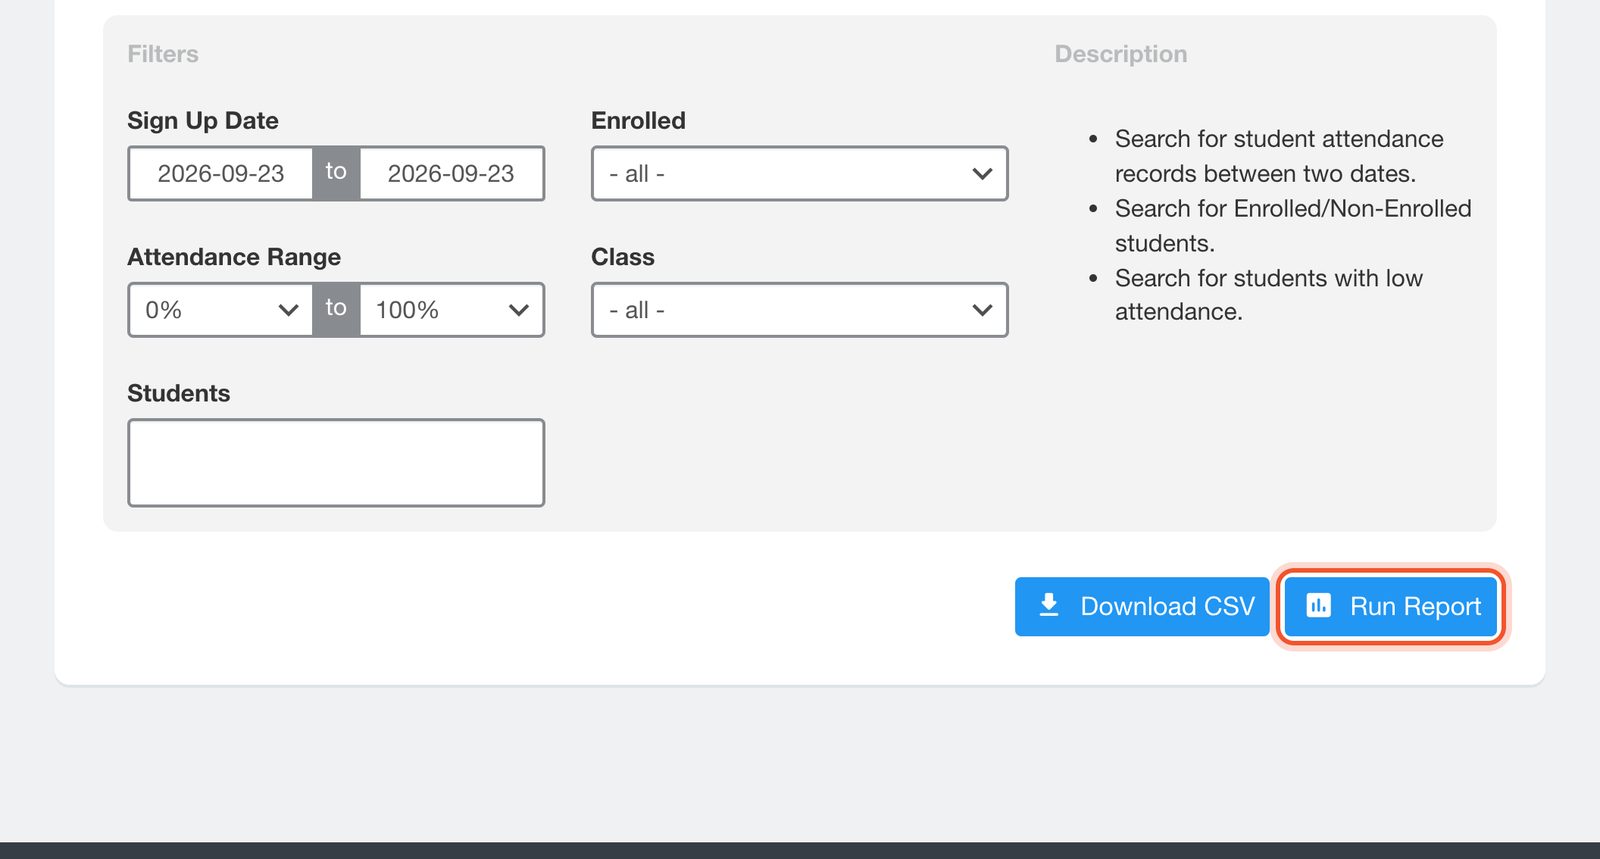Viewport: 1600px width, 859px height.
Task: Click the Sign Up end date field
Action: point(452,173)
